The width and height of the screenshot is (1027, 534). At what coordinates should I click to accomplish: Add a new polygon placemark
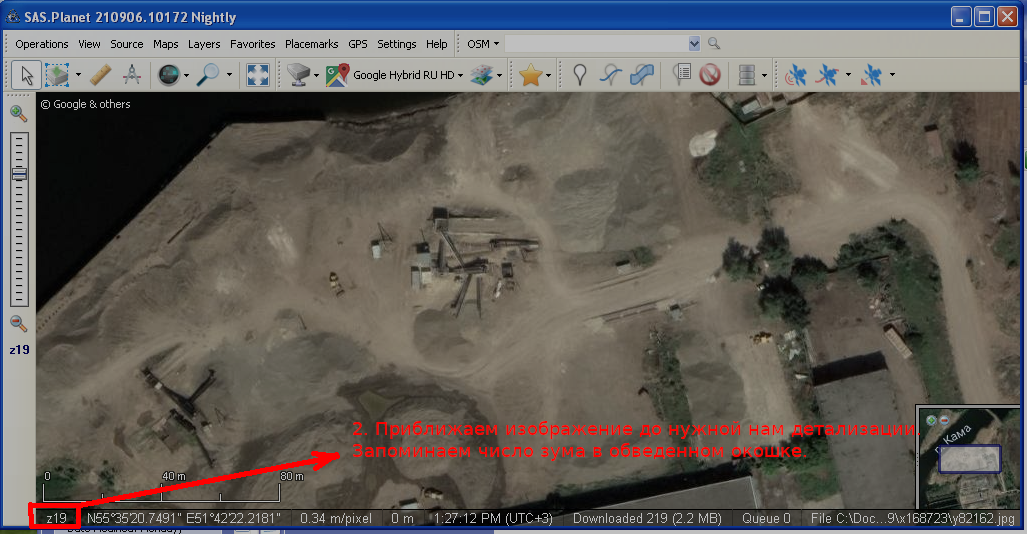click(x=642, y=75)
